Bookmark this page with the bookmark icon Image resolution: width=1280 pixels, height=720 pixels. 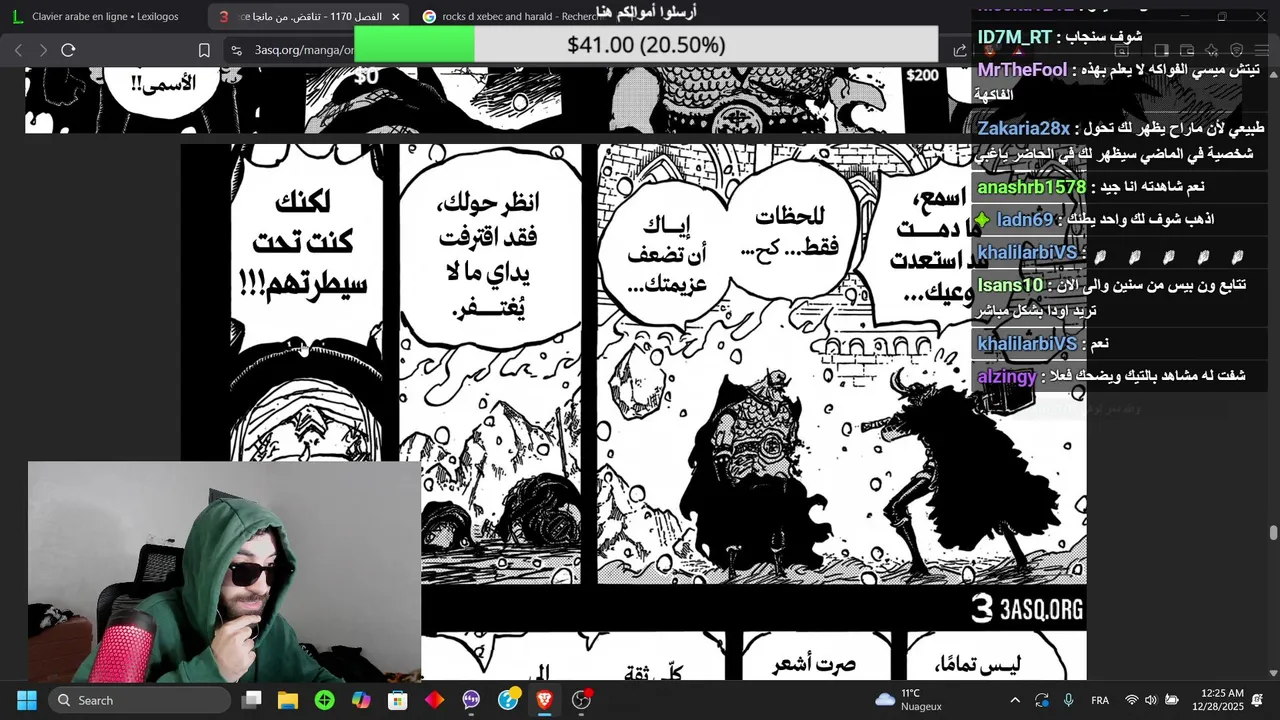[204, 50]
